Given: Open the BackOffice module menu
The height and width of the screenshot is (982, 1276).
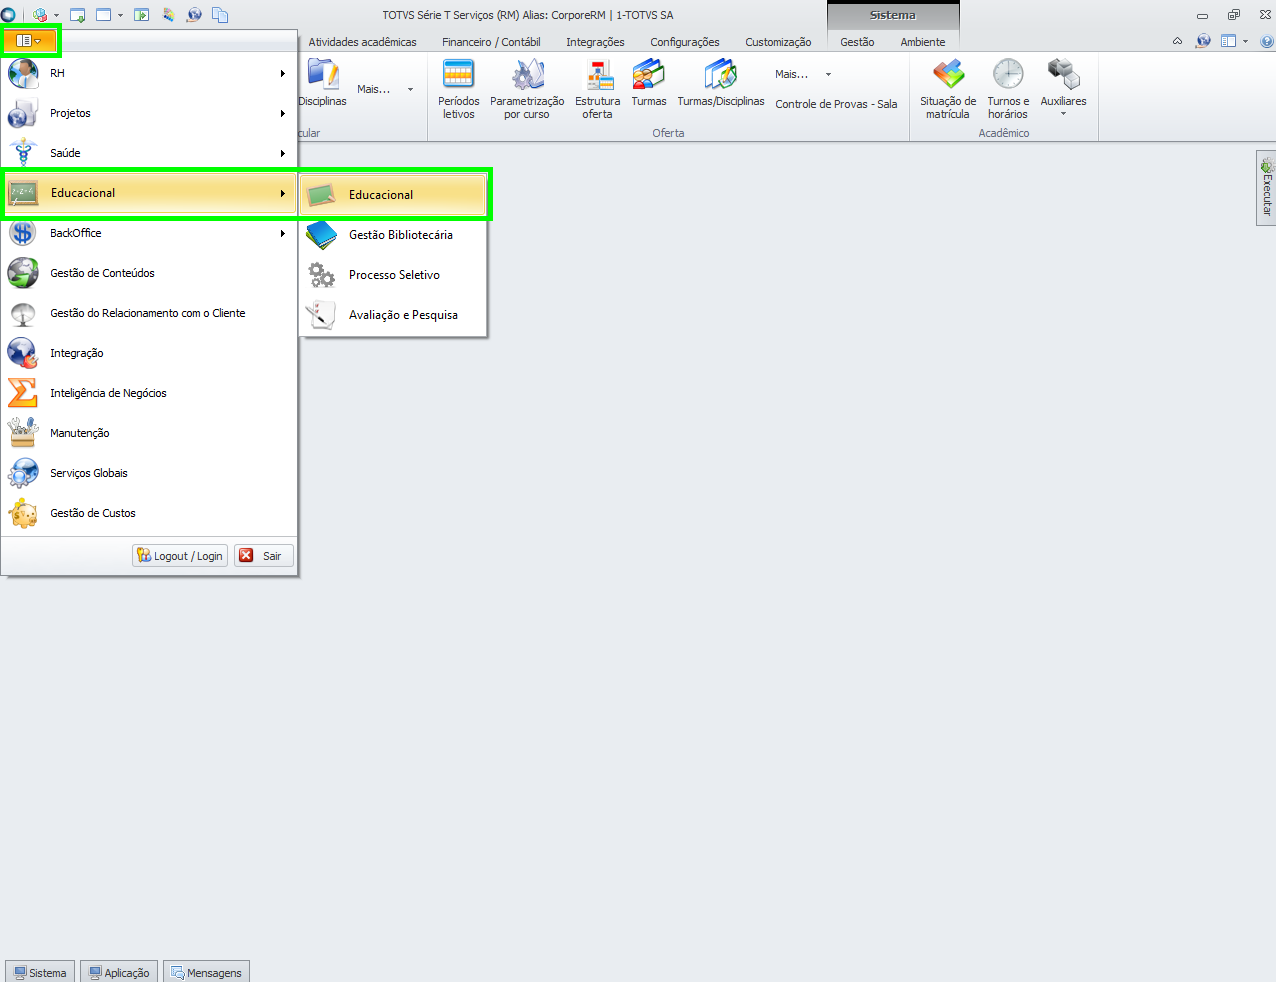Looking at the screenshot, I should click(x=149, y=233).
